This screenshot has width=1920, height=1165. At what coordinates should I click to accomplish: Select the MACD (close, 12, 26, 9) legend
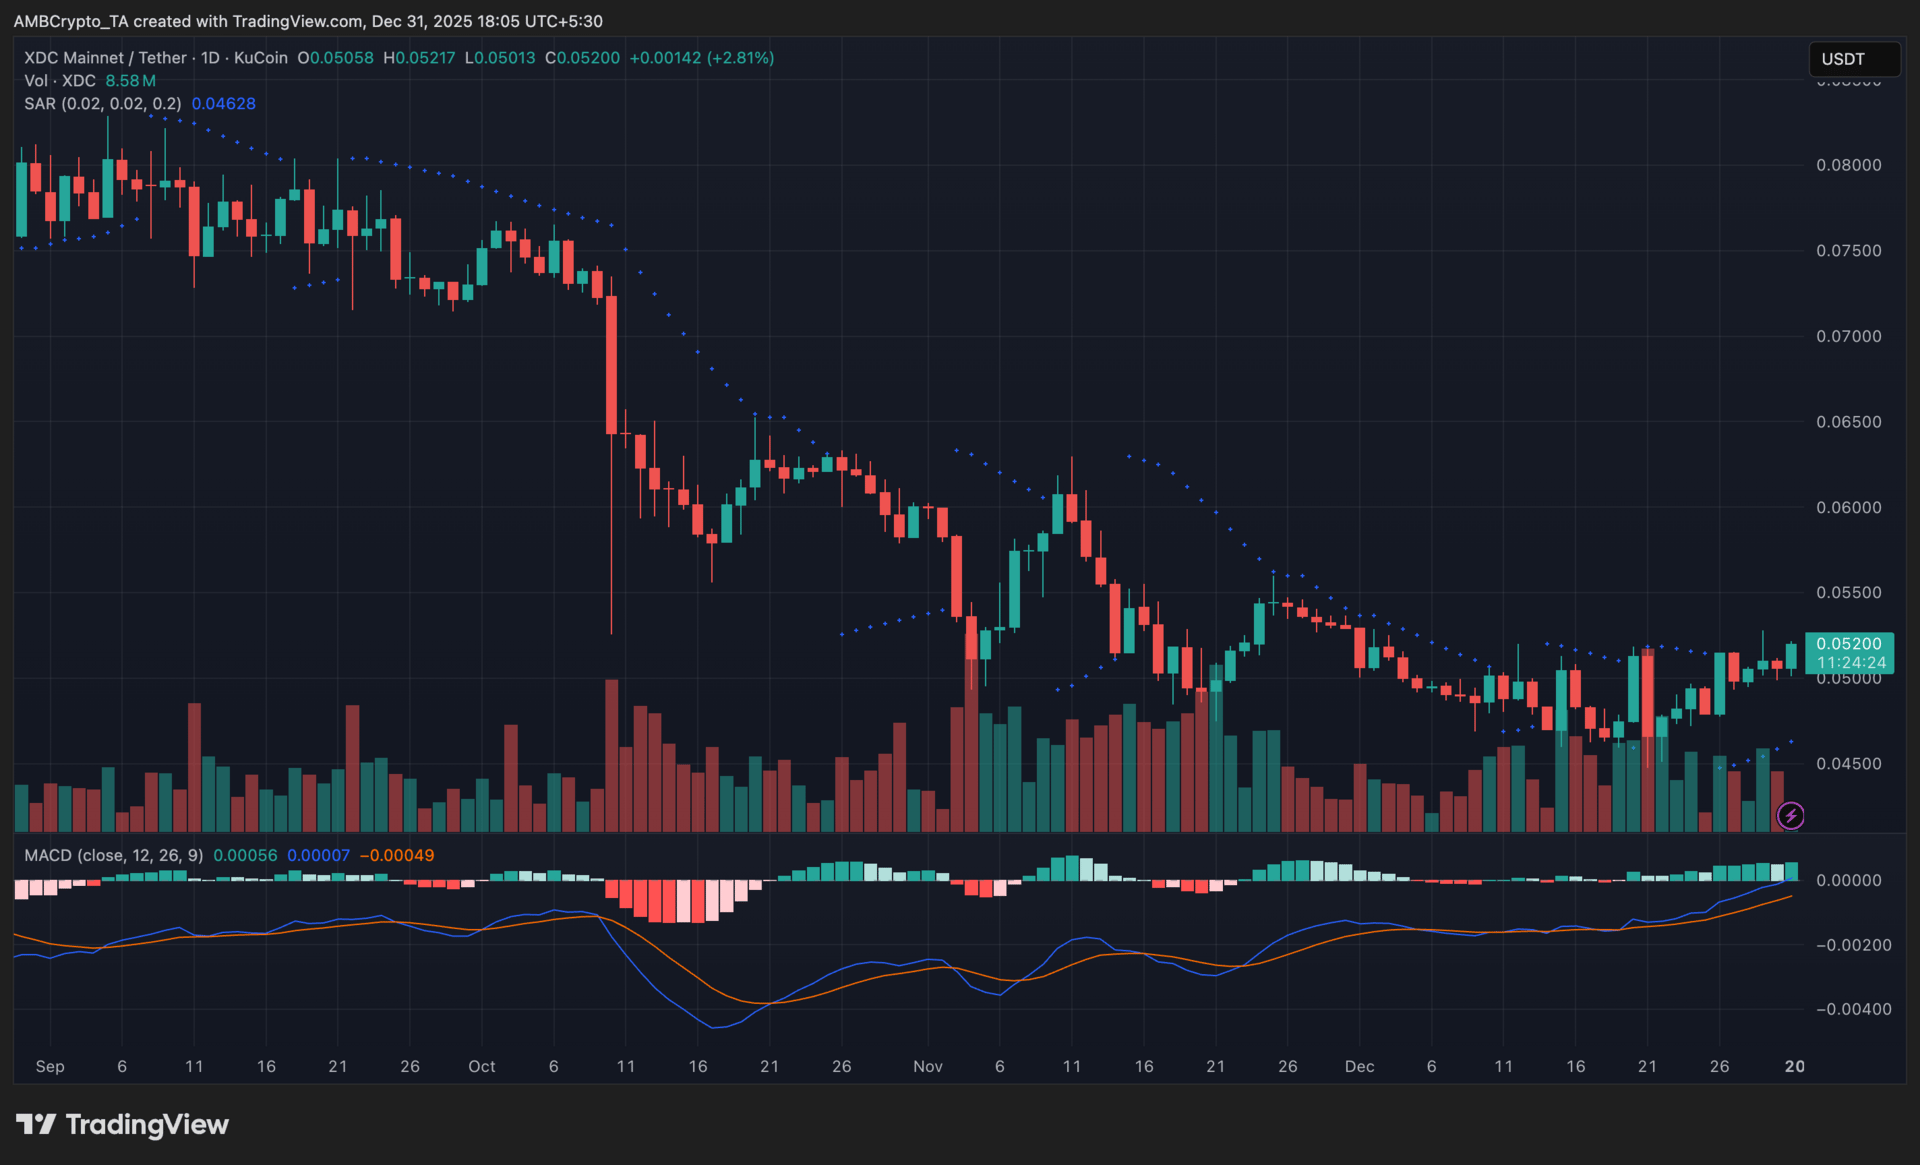113,855
